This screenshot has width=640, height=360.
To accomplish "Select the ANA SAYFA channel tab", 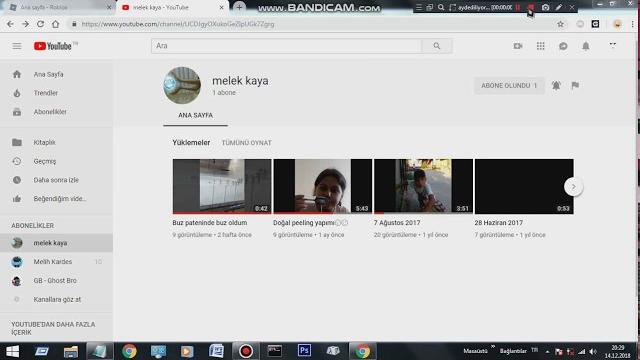I will (195, 116).
